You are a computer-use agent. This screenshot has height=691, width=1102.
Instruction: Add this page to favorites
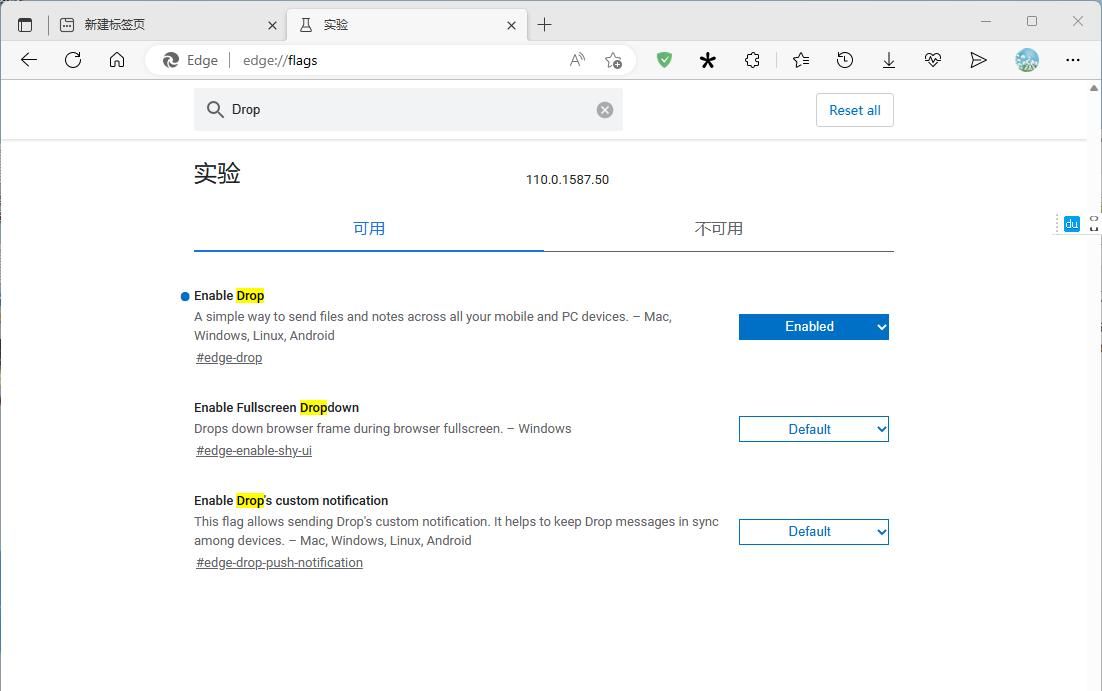pos(614,60)
